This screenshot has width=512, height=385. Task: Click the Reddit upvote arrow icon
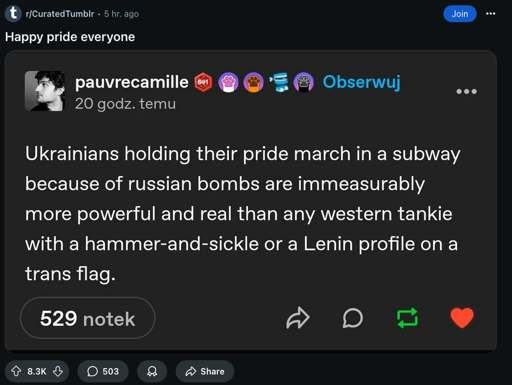(16, 371)
